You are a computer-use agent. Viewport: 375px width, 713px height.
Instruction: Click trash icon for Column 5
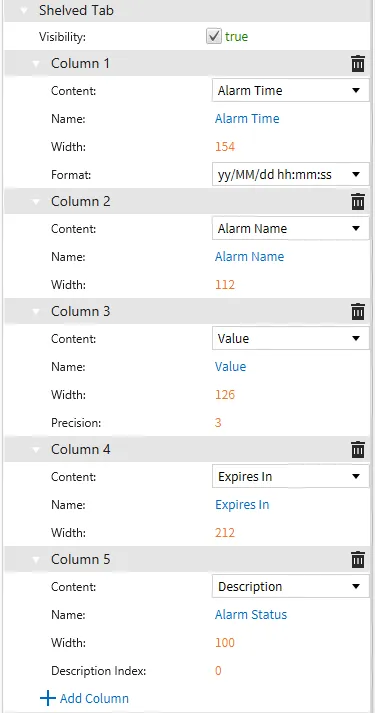tap(358, 559)
